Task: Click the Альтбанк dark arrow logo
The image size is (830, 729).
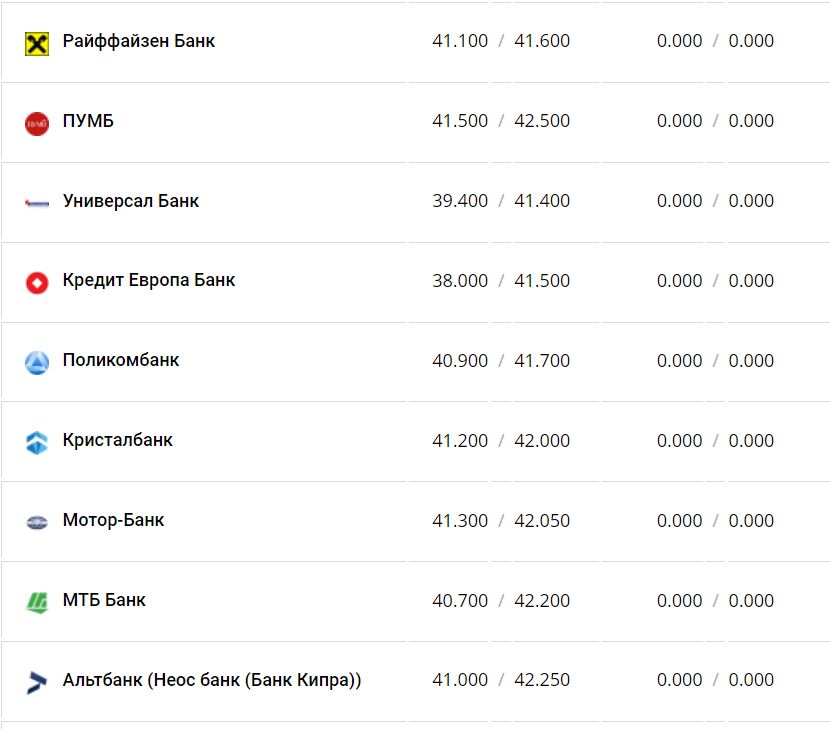Action: pyautogui.click(x=37, y=682)
